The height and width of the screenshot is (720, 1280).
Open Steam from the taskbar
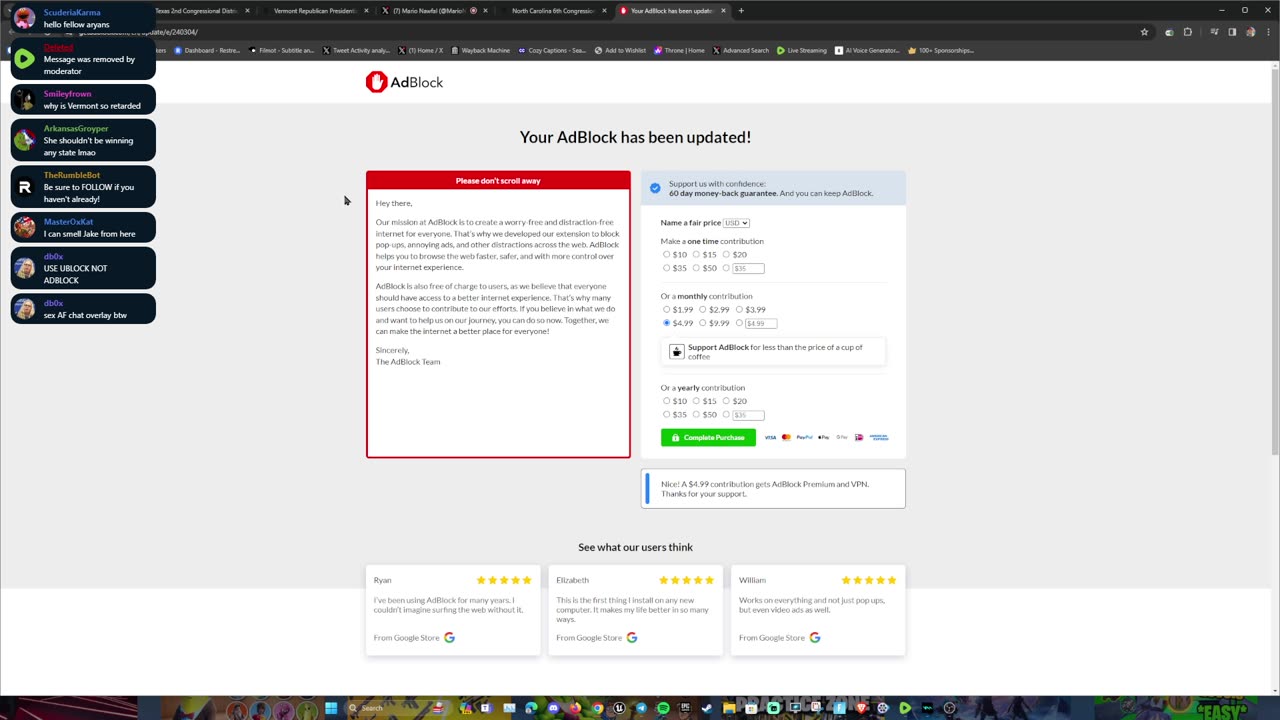click(707, 708)
